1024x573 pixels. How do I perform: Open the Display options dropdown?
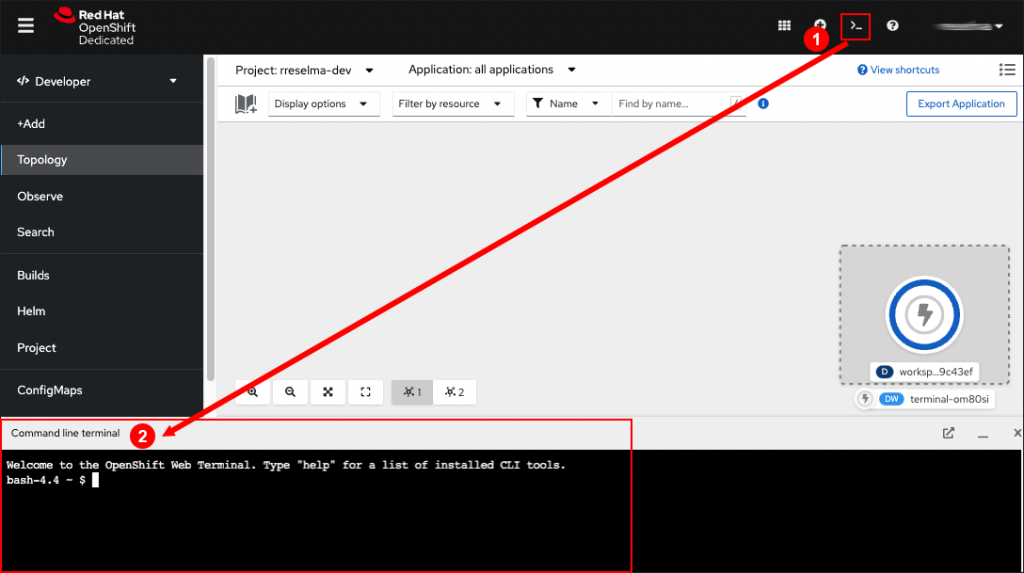[x=323, y=104]
